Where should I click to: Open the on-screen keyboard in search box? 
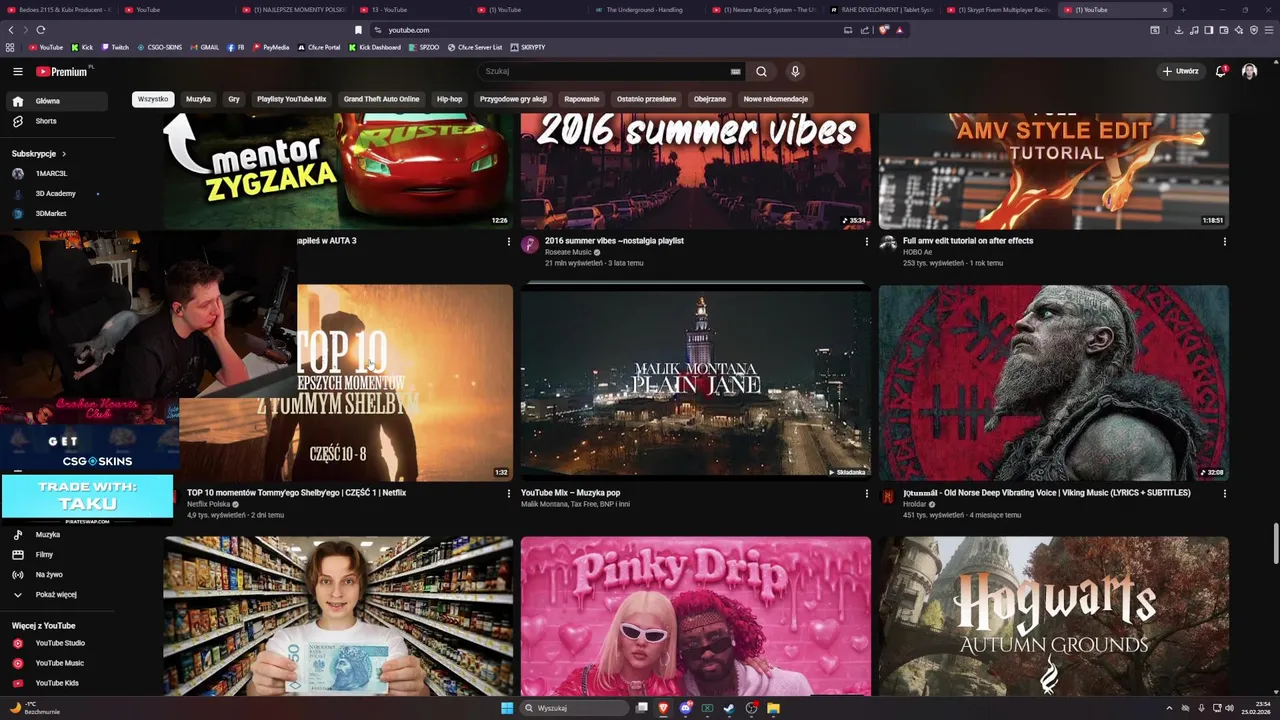(735, 71)
